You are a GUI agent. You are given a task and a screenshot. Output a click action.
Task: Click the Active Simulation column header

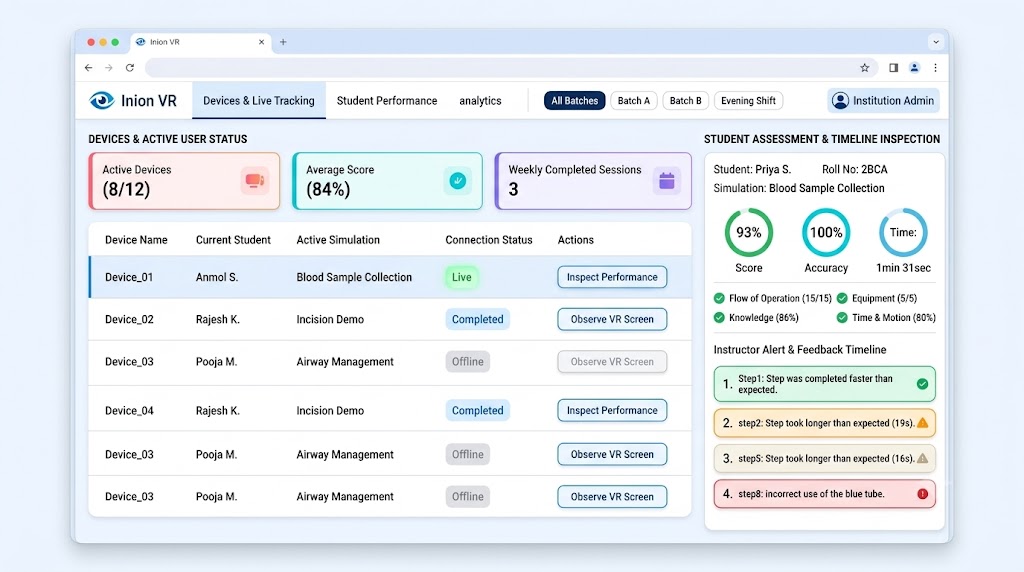338,240
